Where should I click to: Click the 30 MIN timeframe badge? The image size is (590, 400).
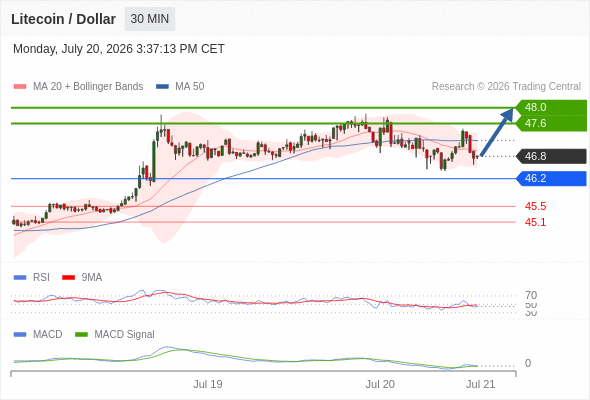tap(150, 19)
